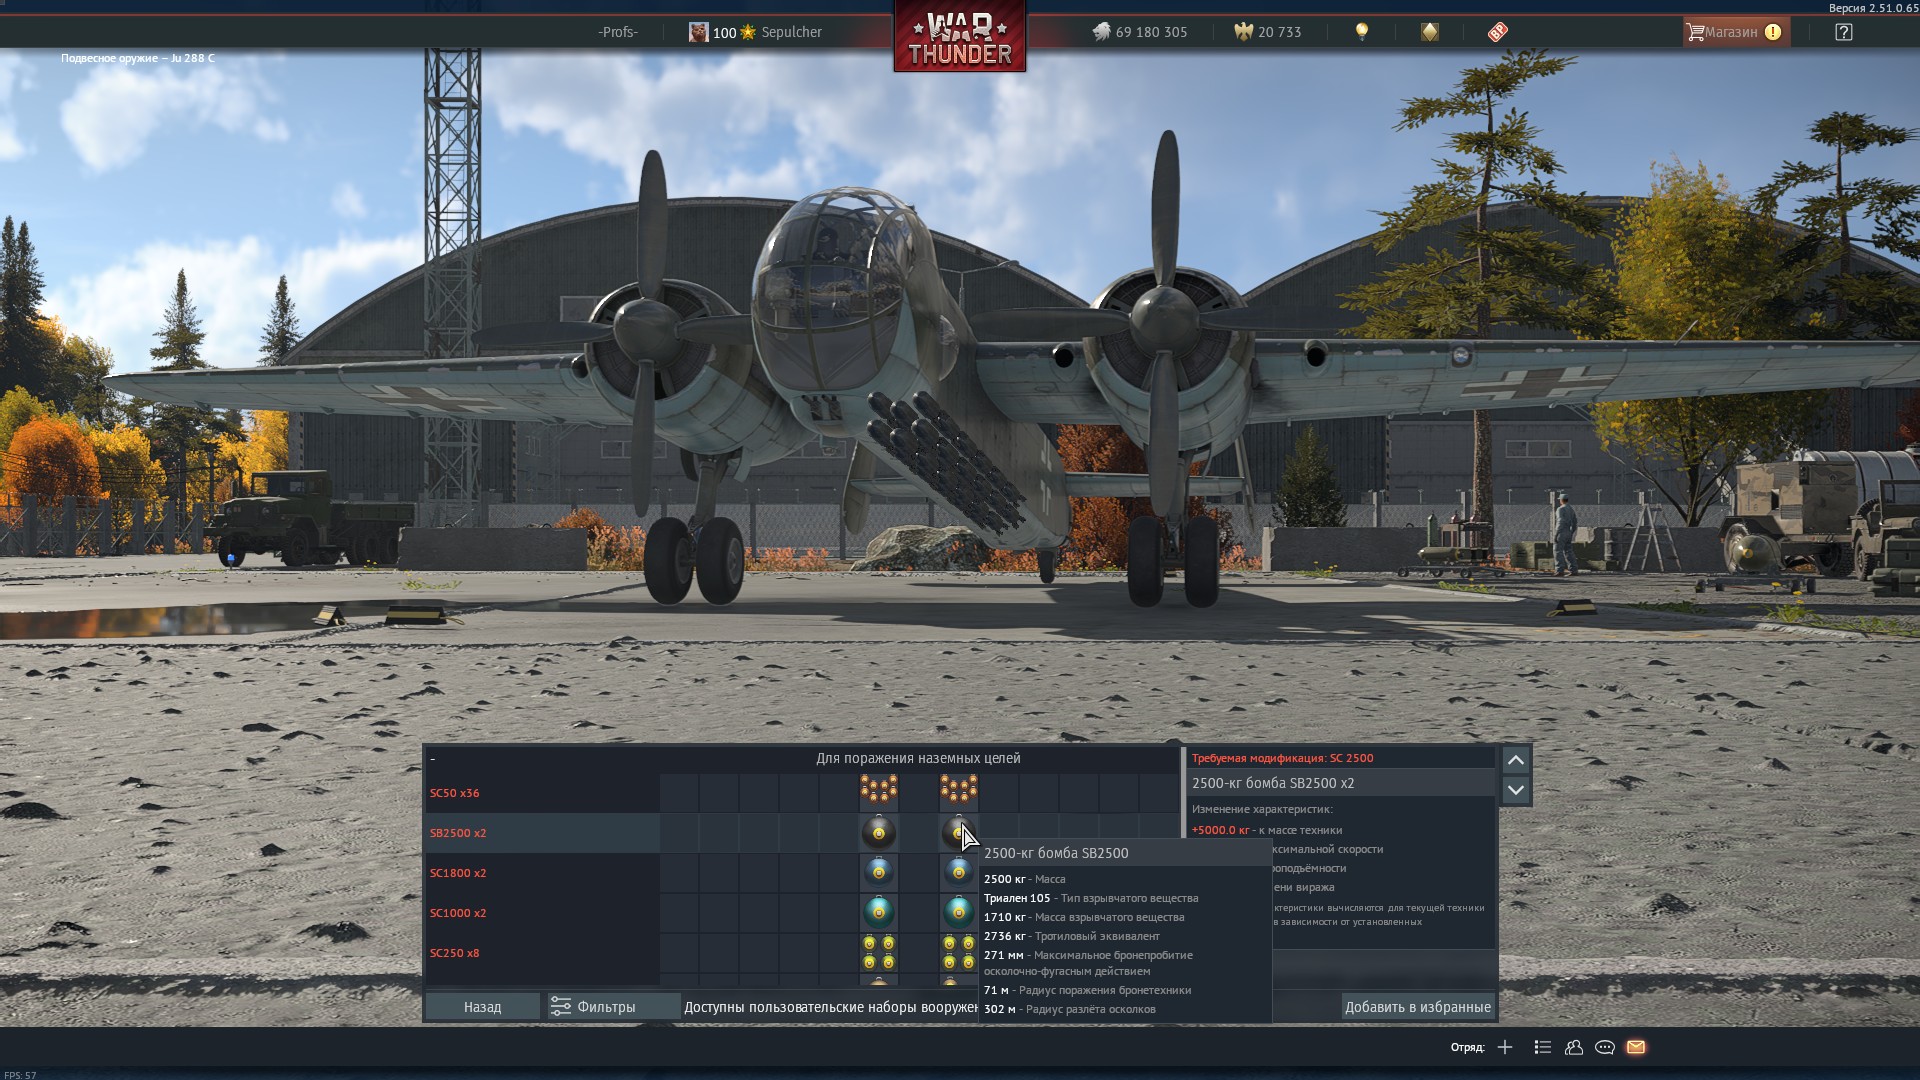
Task: Click the Назад back button
Action: [482, 1007]
